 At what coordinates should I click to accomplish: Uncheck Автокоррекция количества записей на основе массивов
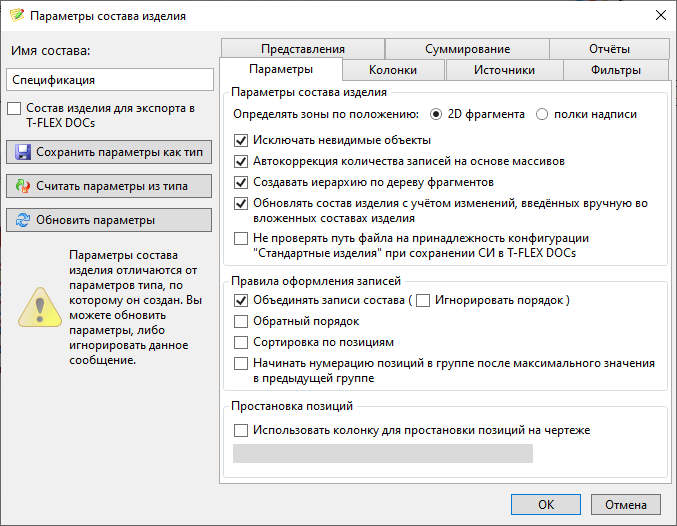241,162
